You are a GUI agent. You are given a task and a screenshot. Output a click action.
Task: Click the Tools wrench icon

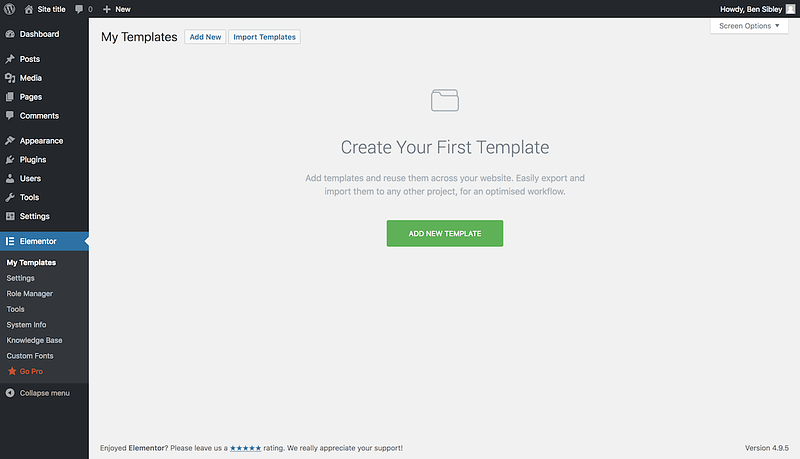pyautogui.click(x=10, y=197)
